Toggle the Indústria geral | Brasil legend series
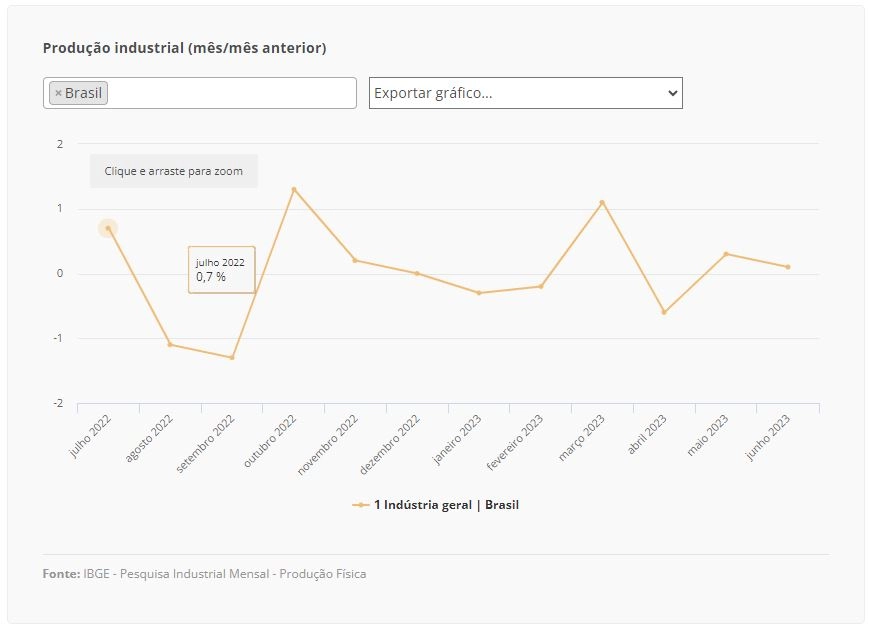Screen dimensions: 869x630 point(436,505)
